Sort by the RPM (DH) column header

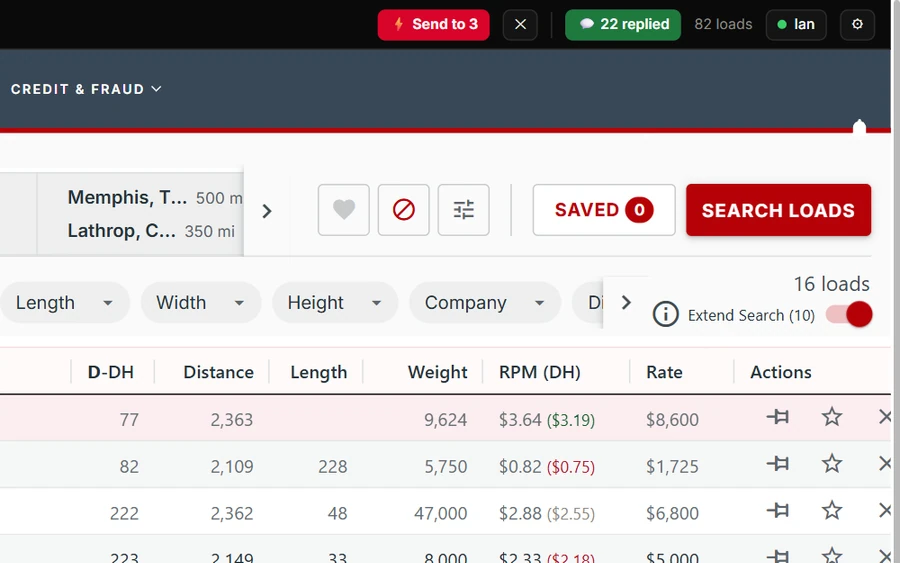click(x=540, y=372)
